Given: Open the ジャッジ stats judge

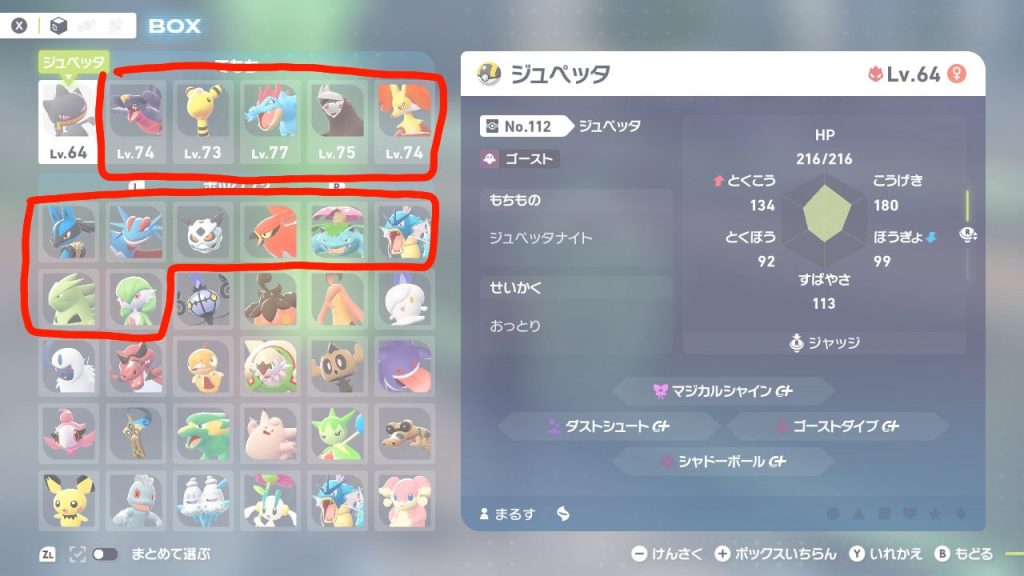Looking at the screenshot, I should coord(825,342).
